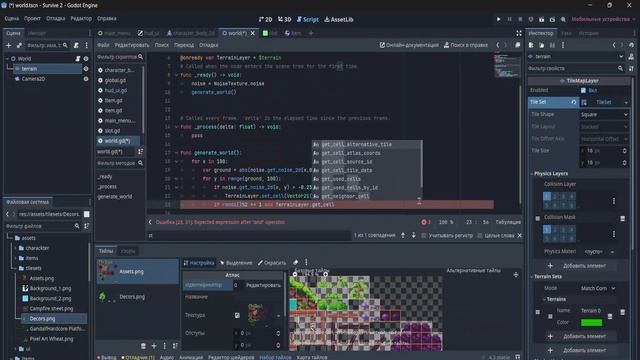Create a new resource in Inspector toolbar
640x360 pixels.
pyautogui.click(x=531, y=45)
